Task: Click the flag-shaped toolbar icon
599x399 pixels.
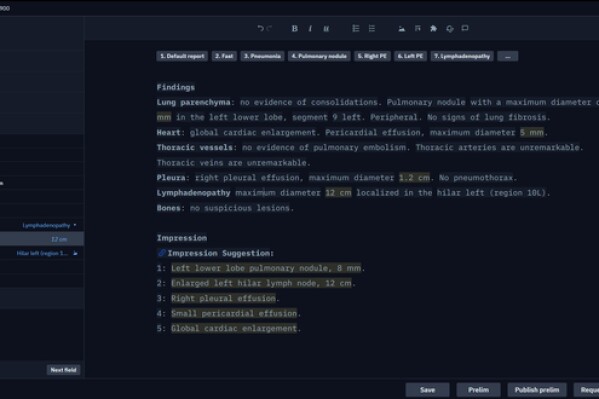Action: pos(418,28)
